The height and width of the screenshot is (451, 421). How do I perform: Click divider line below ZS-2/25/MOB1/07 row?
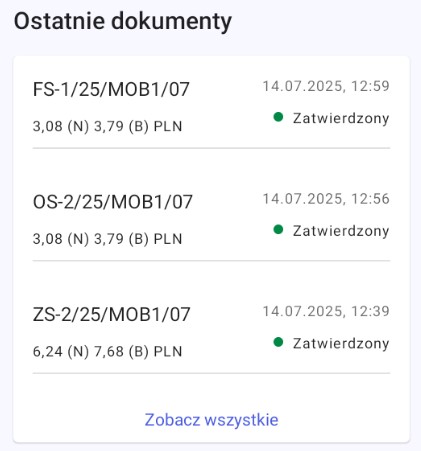211,373
